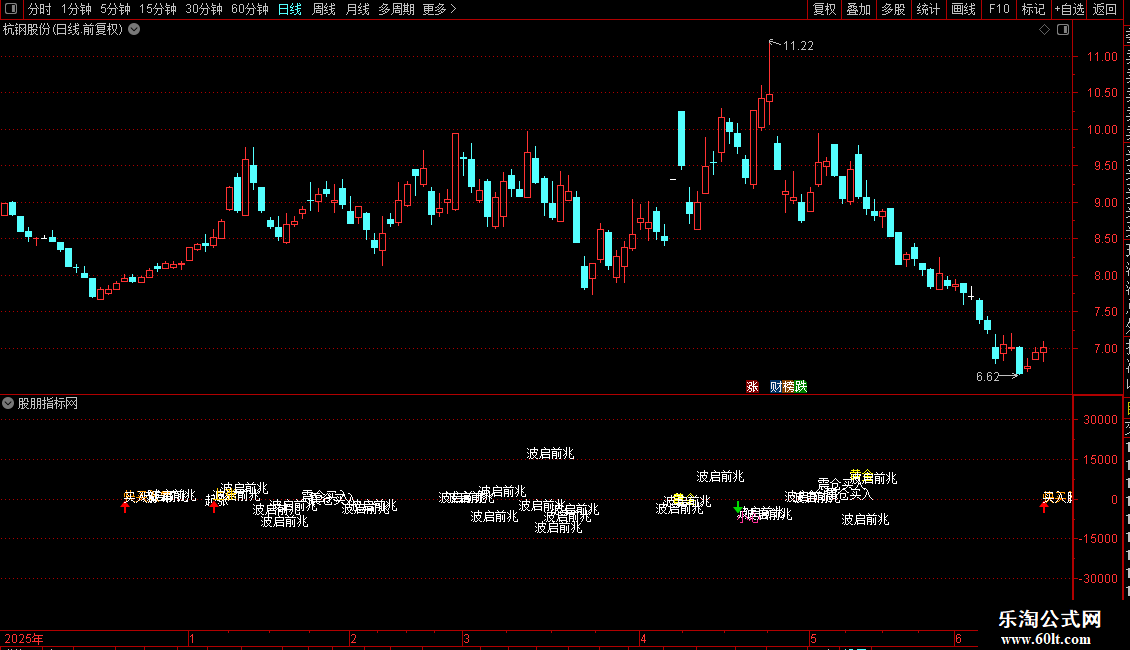Select the 1分钟 period tab
Viewport: 1130px width, 650px height.
(x=76, y=9)
